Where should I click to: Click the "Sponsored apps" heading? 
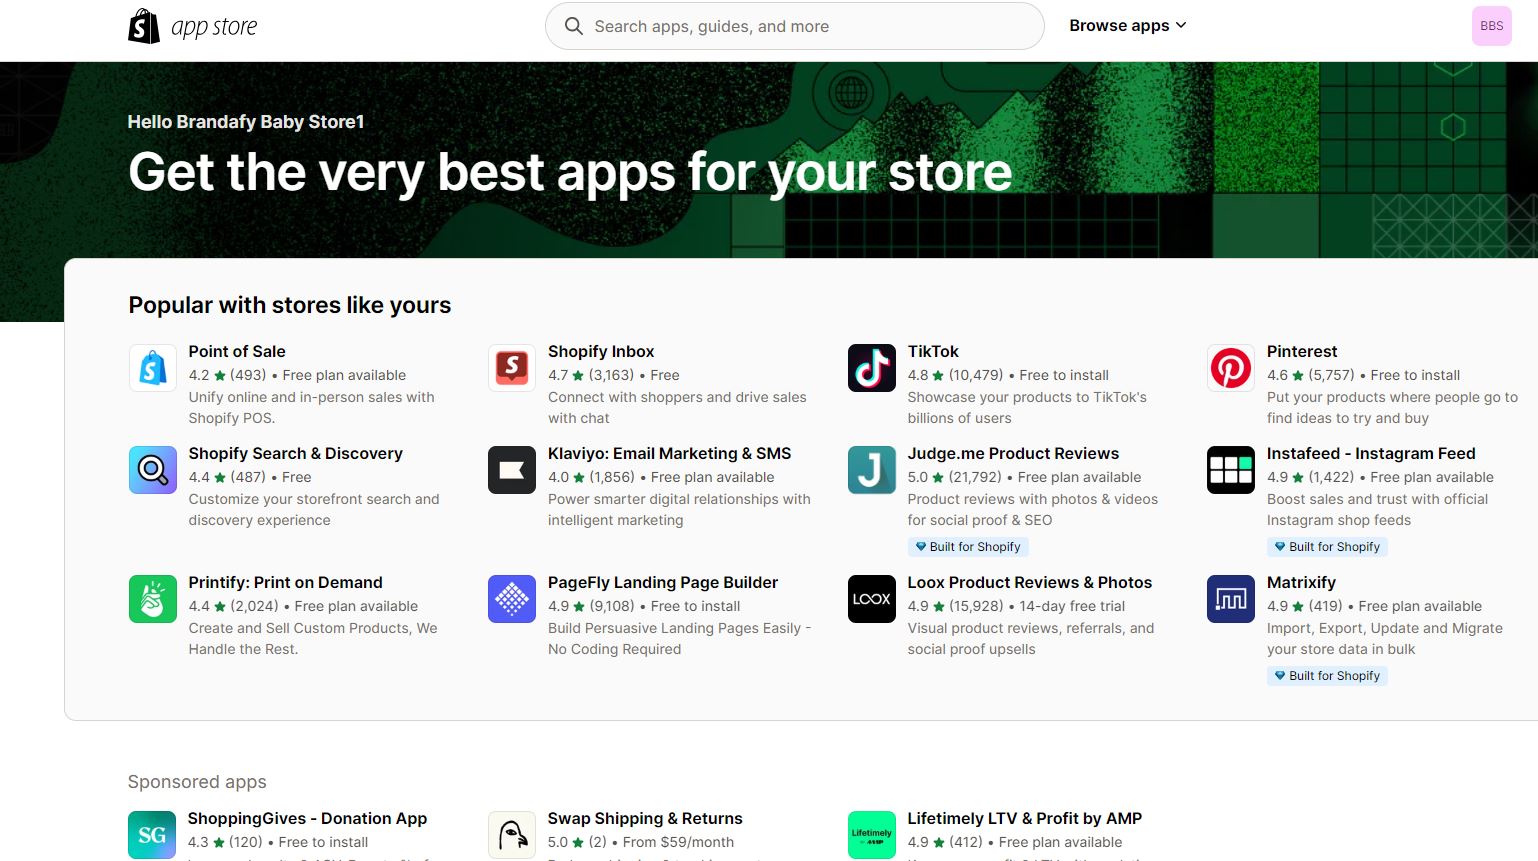tap(197, 782)
